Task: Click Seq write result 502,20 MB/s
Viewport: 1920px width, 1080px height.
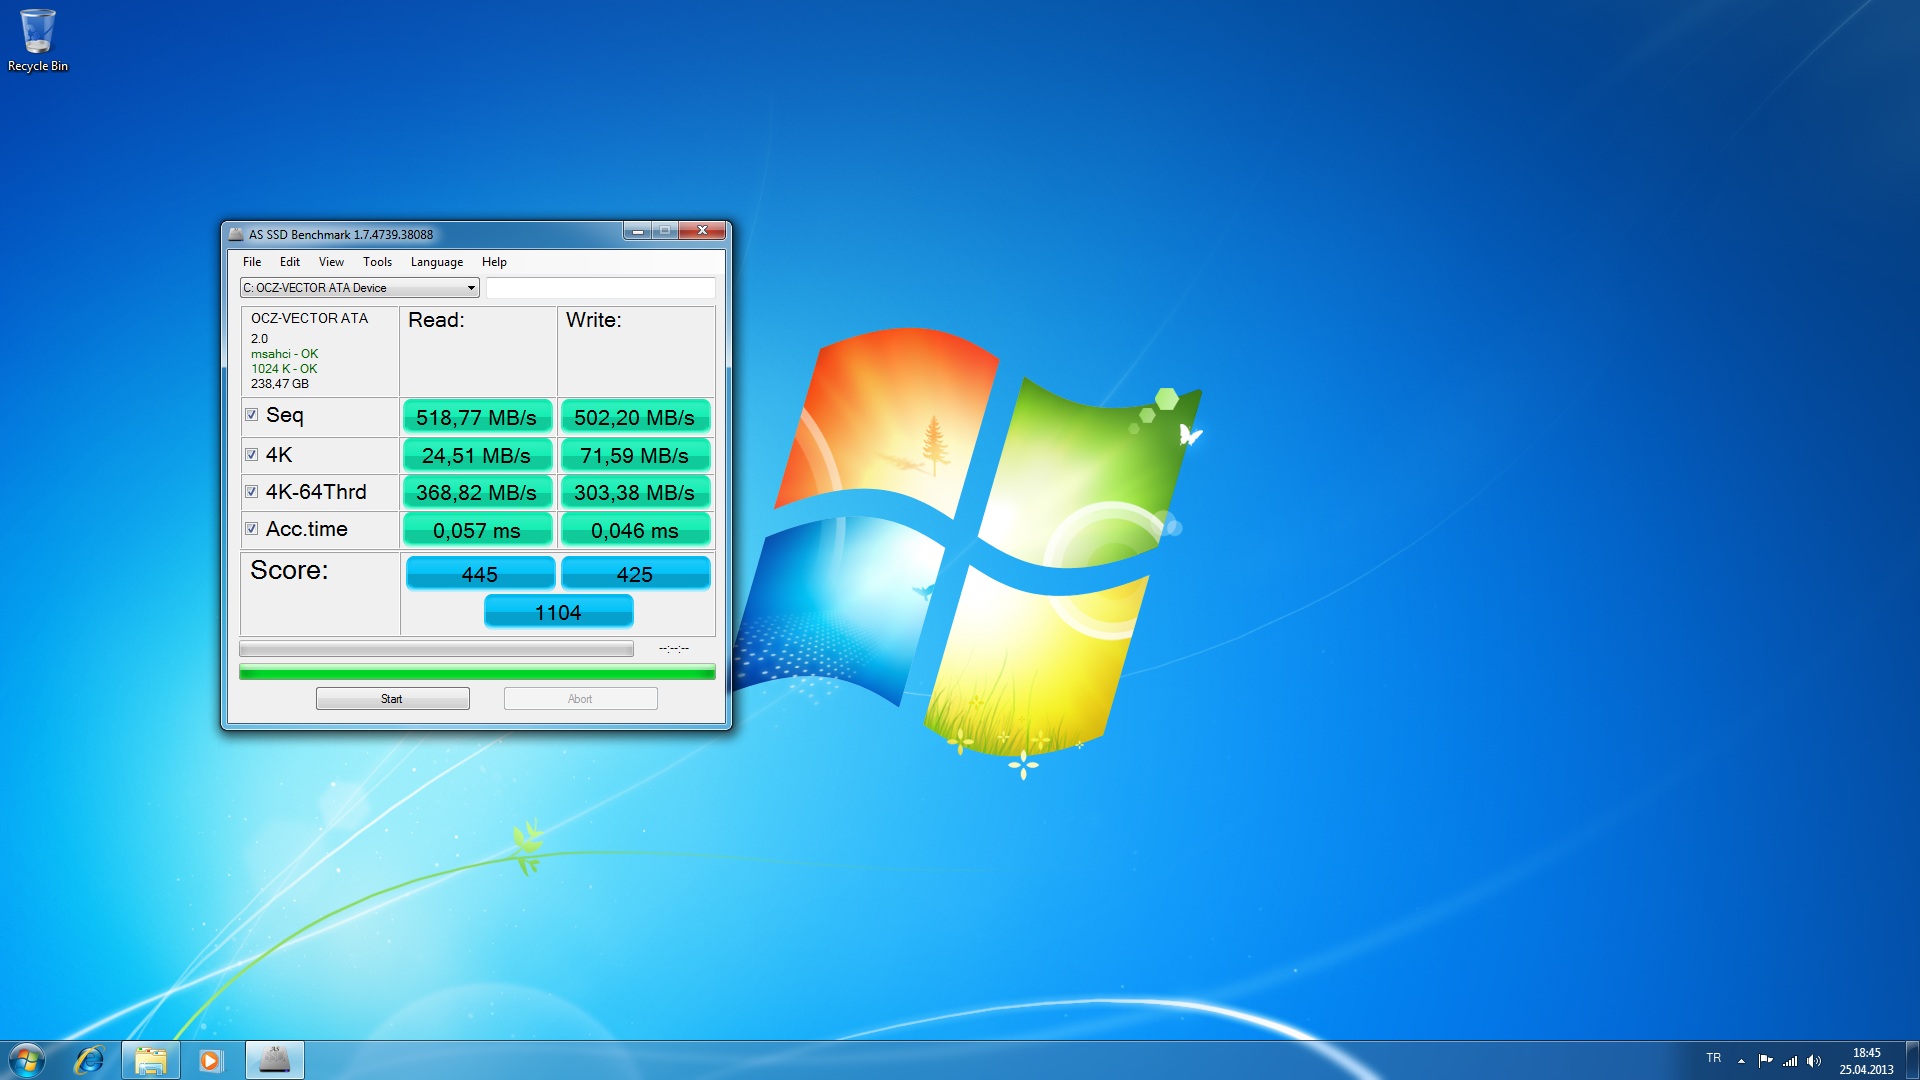Action: click(x=635, y=417)
